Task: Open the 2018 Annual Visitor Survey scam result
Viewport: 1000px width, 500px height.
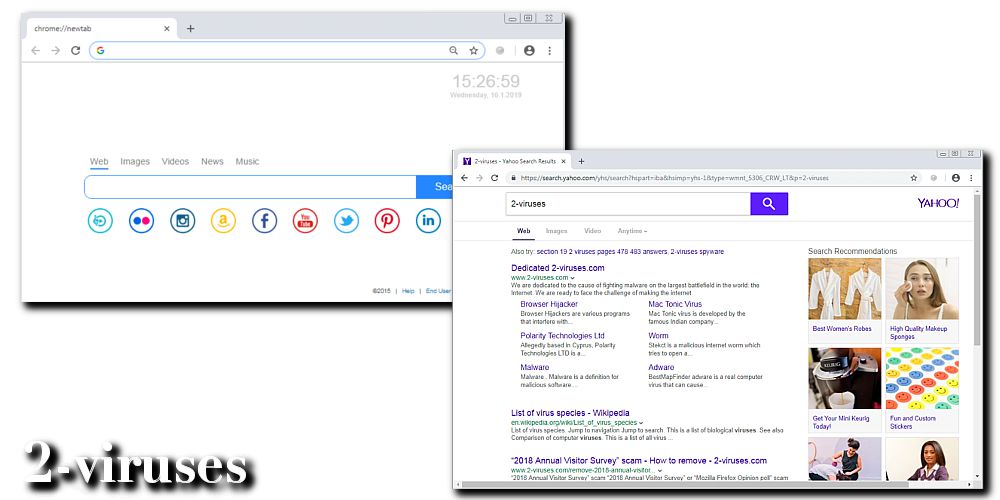Action: click(639, 460)
